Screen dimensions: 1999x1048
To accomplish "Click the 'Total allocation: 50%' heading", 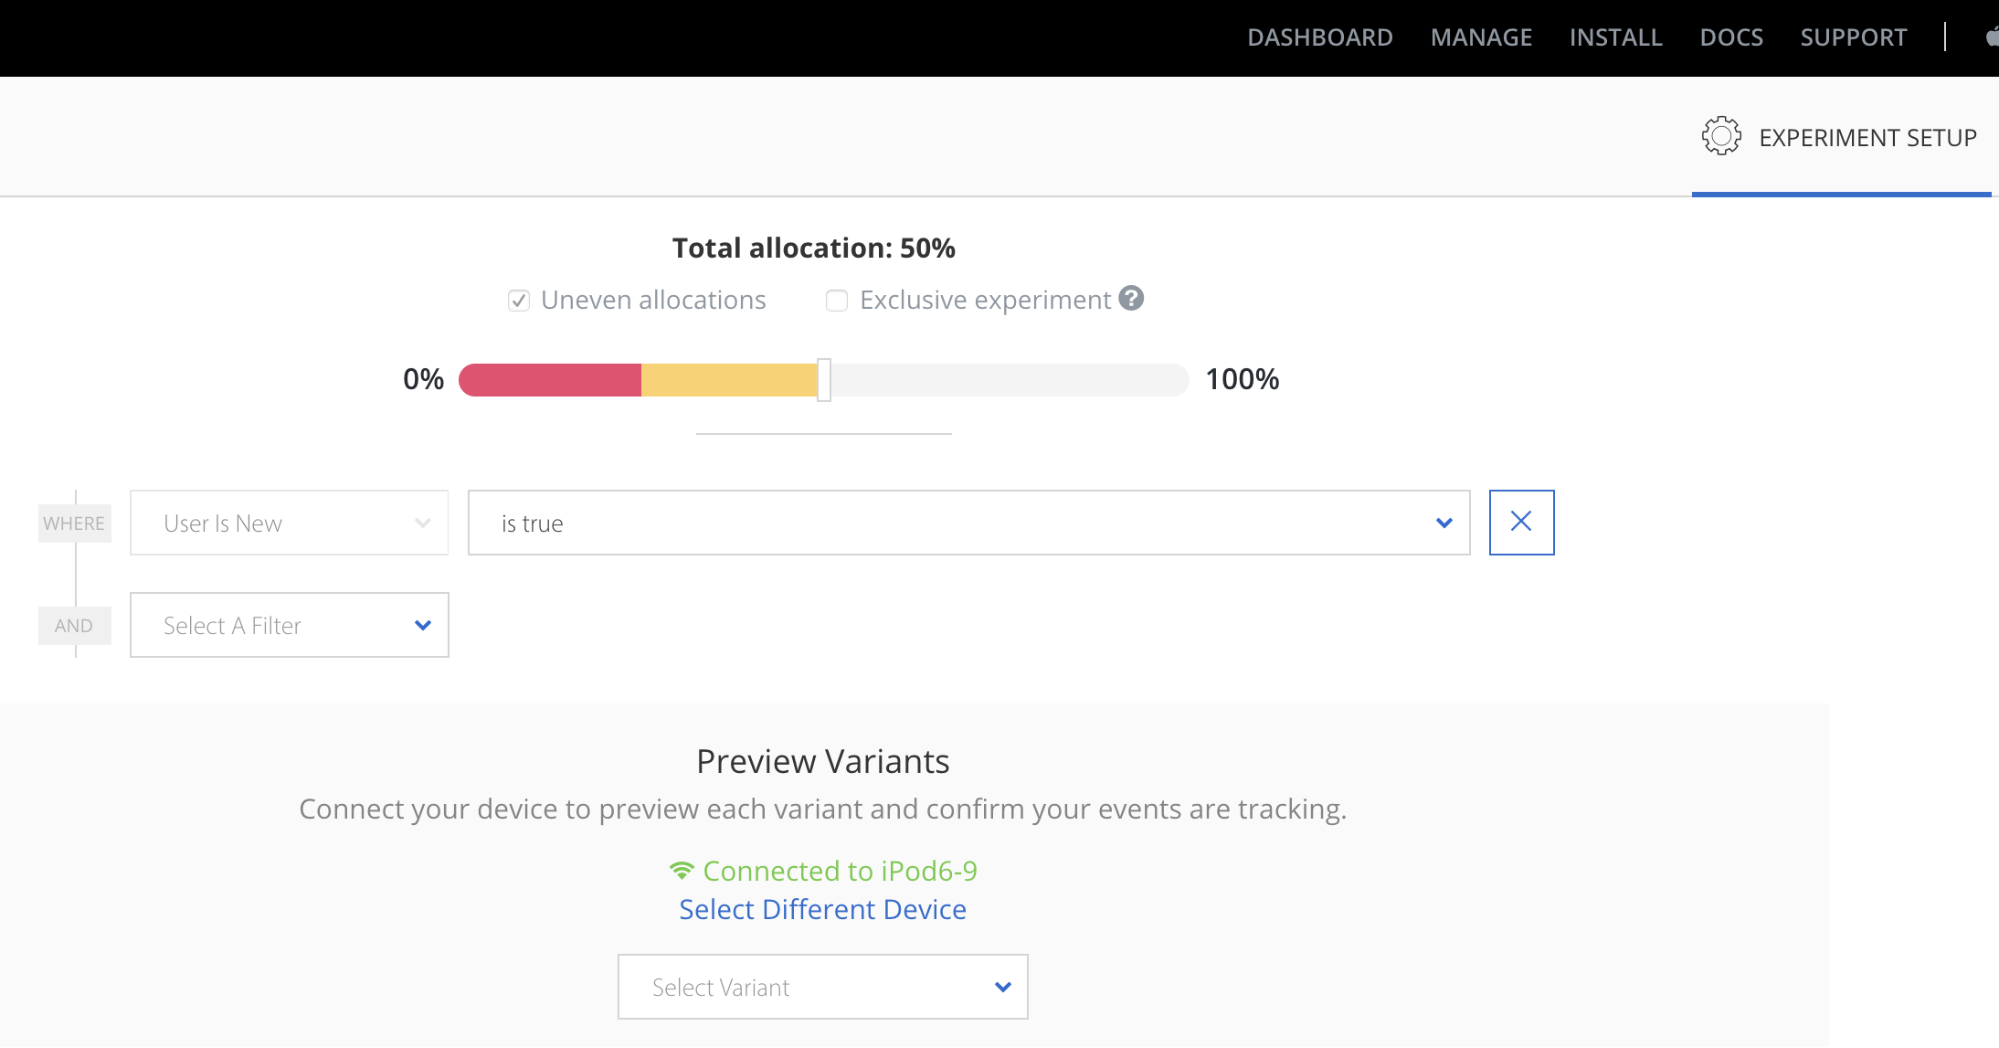I will coord(814,248).
